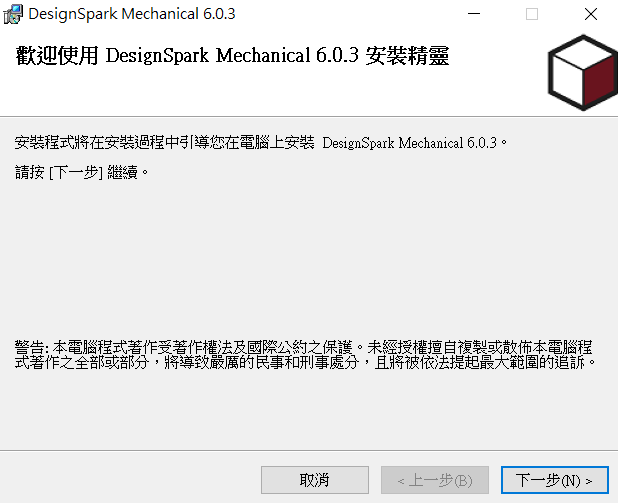Minimize the installer window
This screenshot has height=503, width=618.
pyautogui.click(x=474, y=14)
